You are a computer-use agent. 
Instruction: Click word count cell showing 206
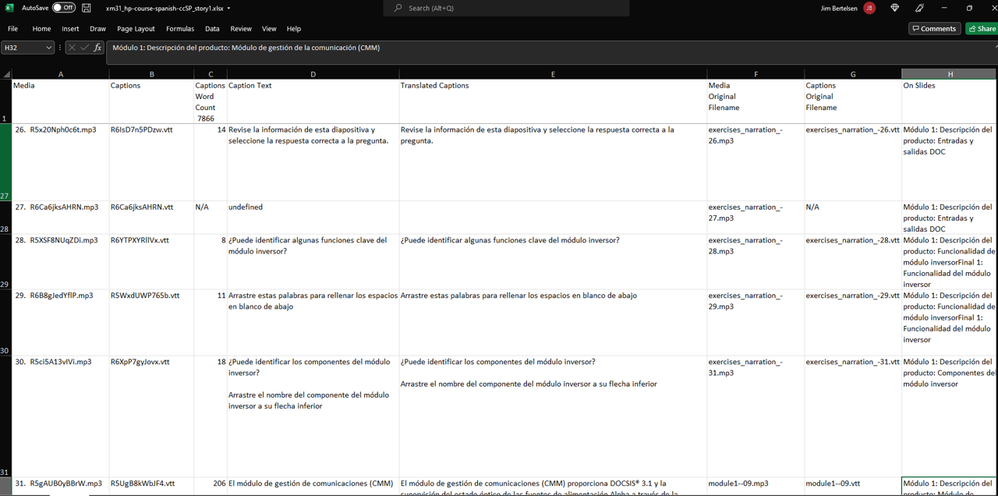pyautogui.click(x=210, y=486)
